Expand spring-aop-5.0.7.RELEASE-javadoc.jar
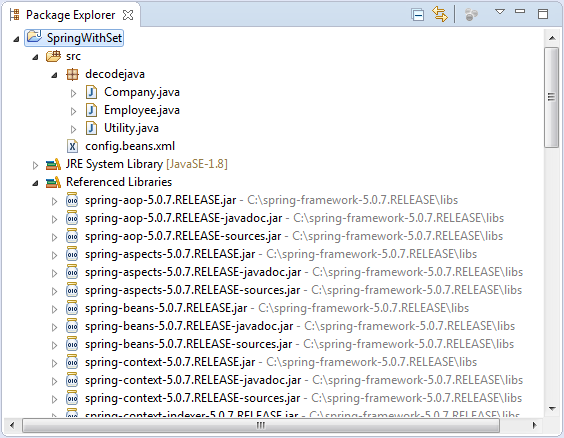The image size is (564, 438). tap(54, 219)
